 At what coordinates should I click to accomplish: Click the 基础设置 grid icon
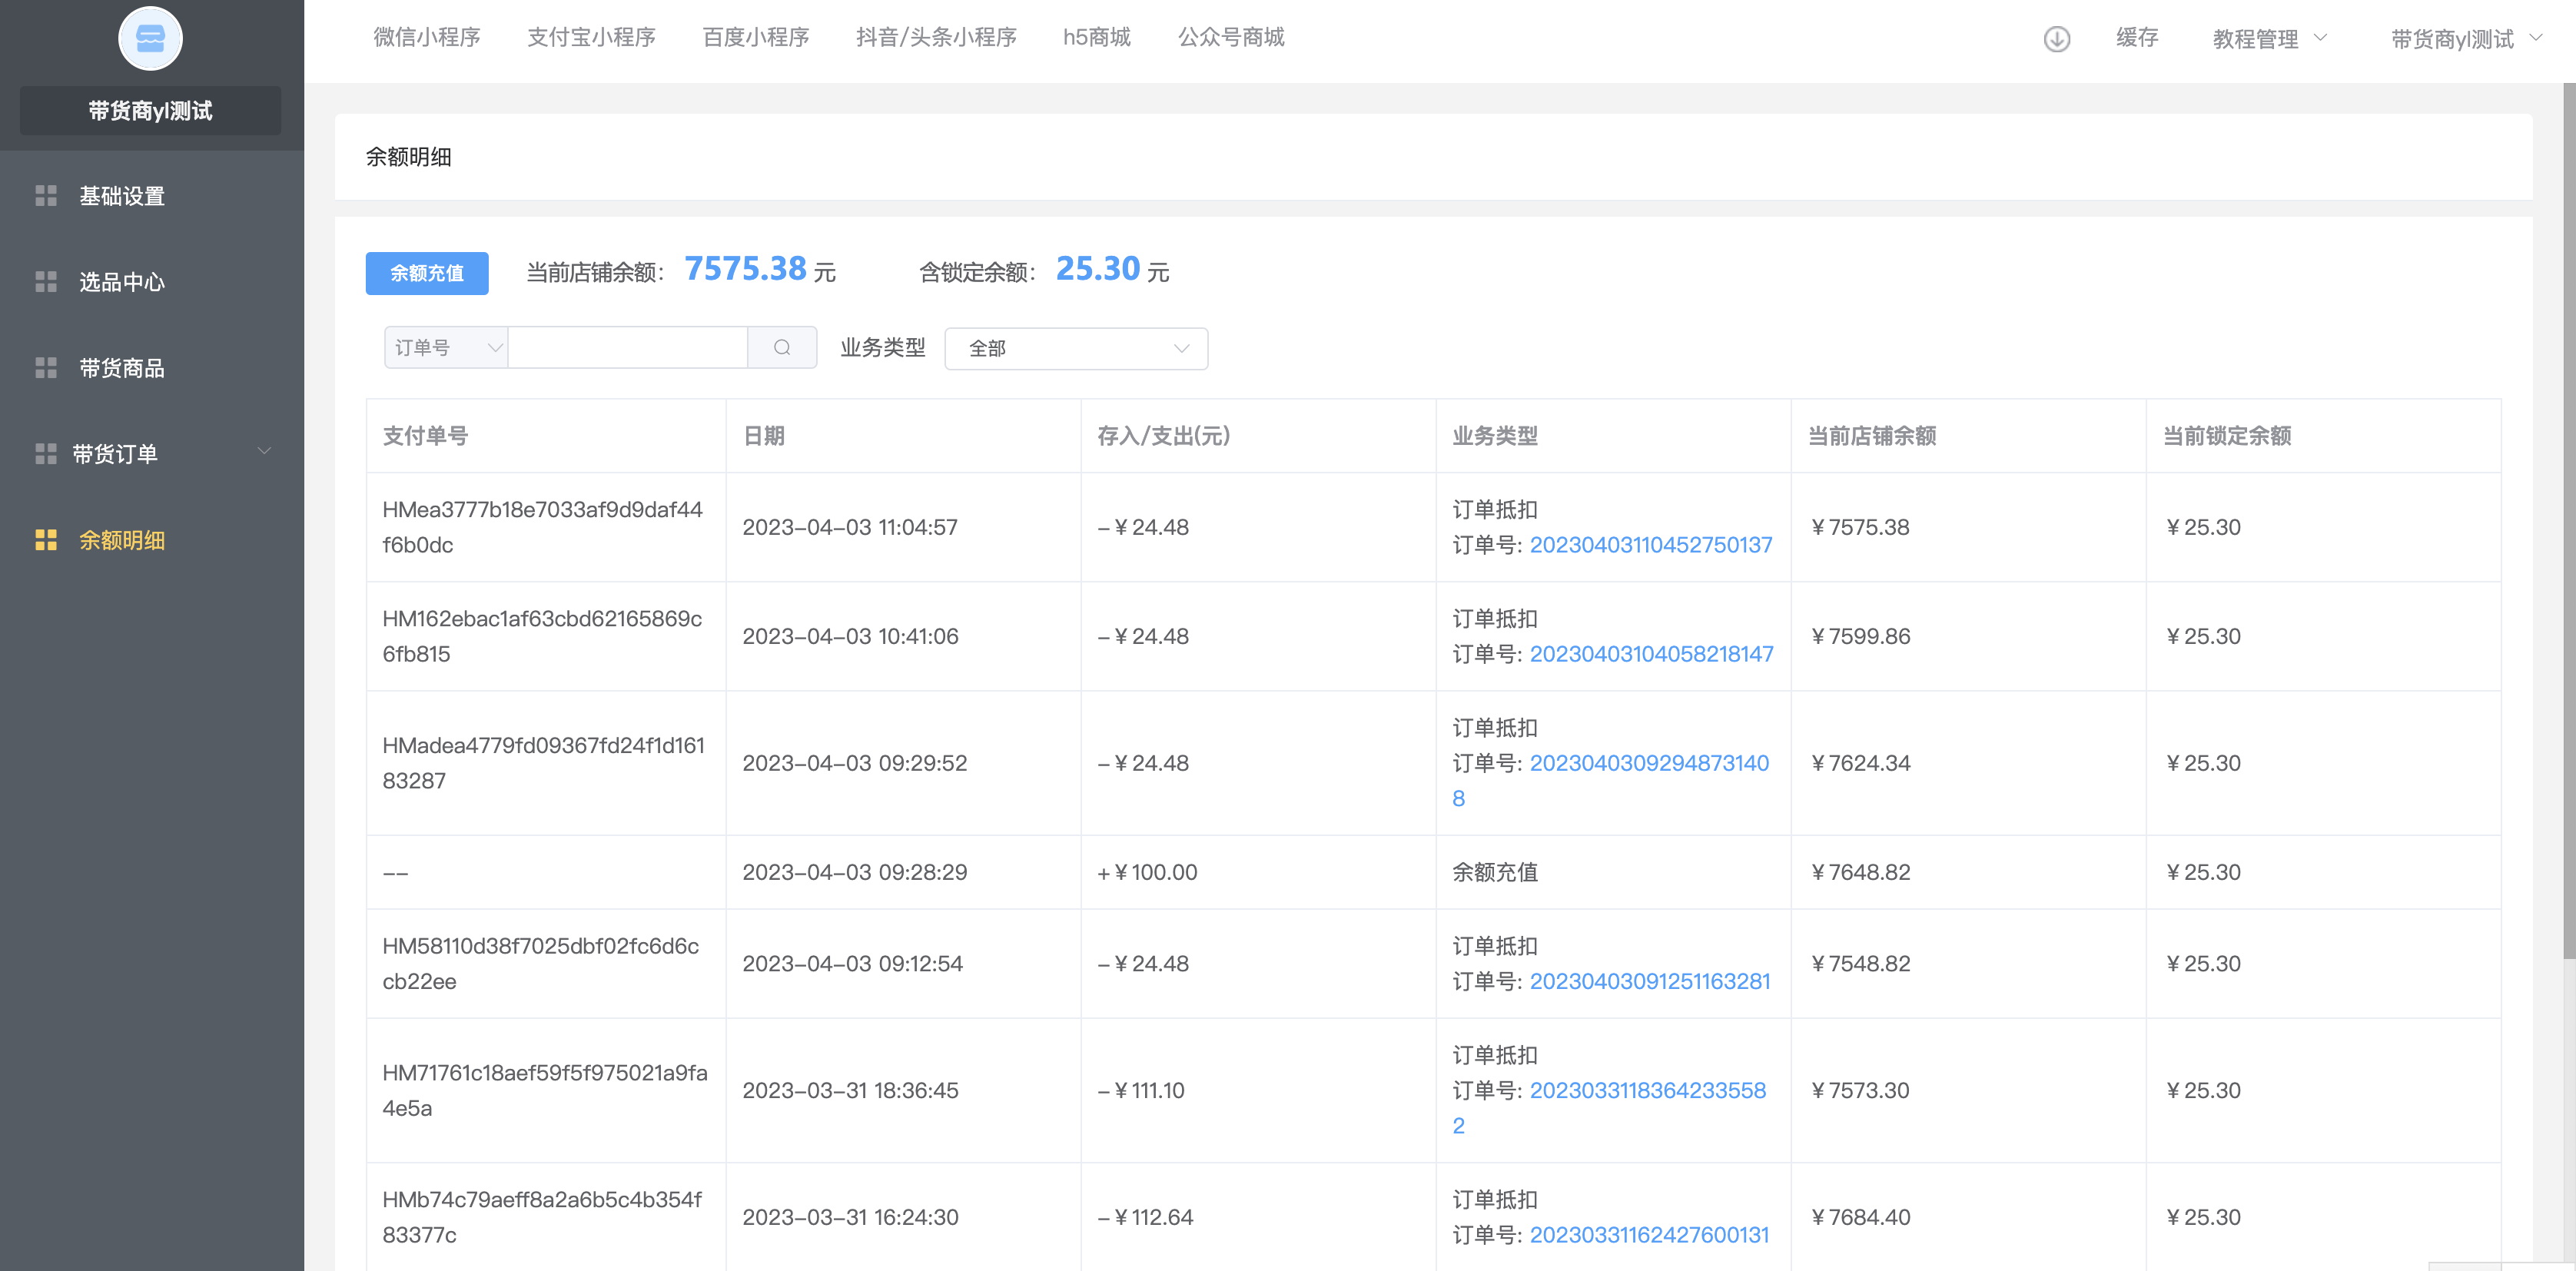(46, 196)
